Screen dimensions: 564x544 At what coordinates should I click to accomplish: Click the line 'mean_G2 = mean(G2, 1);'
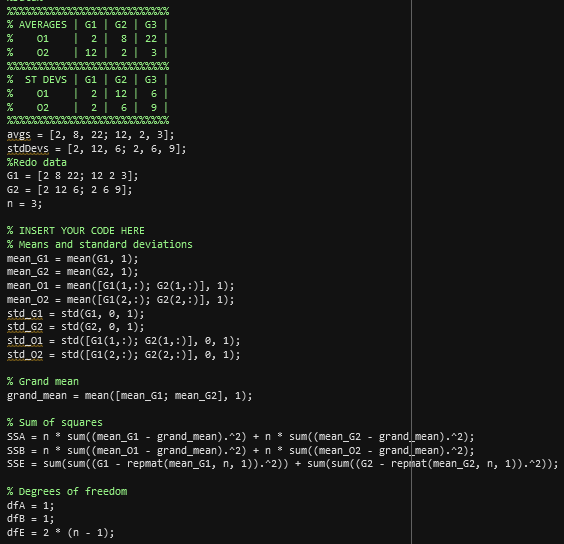(x=73, y=272)
